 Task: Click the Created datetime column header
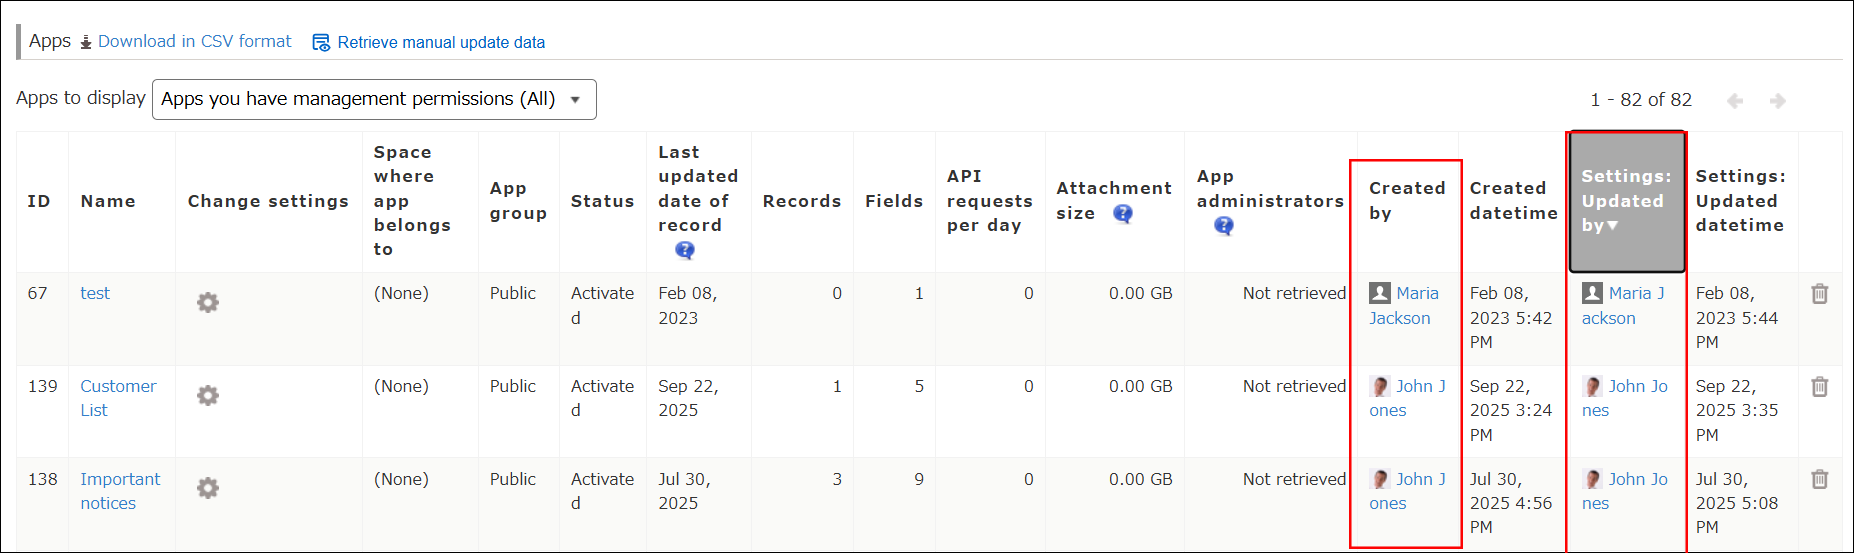1512,201
